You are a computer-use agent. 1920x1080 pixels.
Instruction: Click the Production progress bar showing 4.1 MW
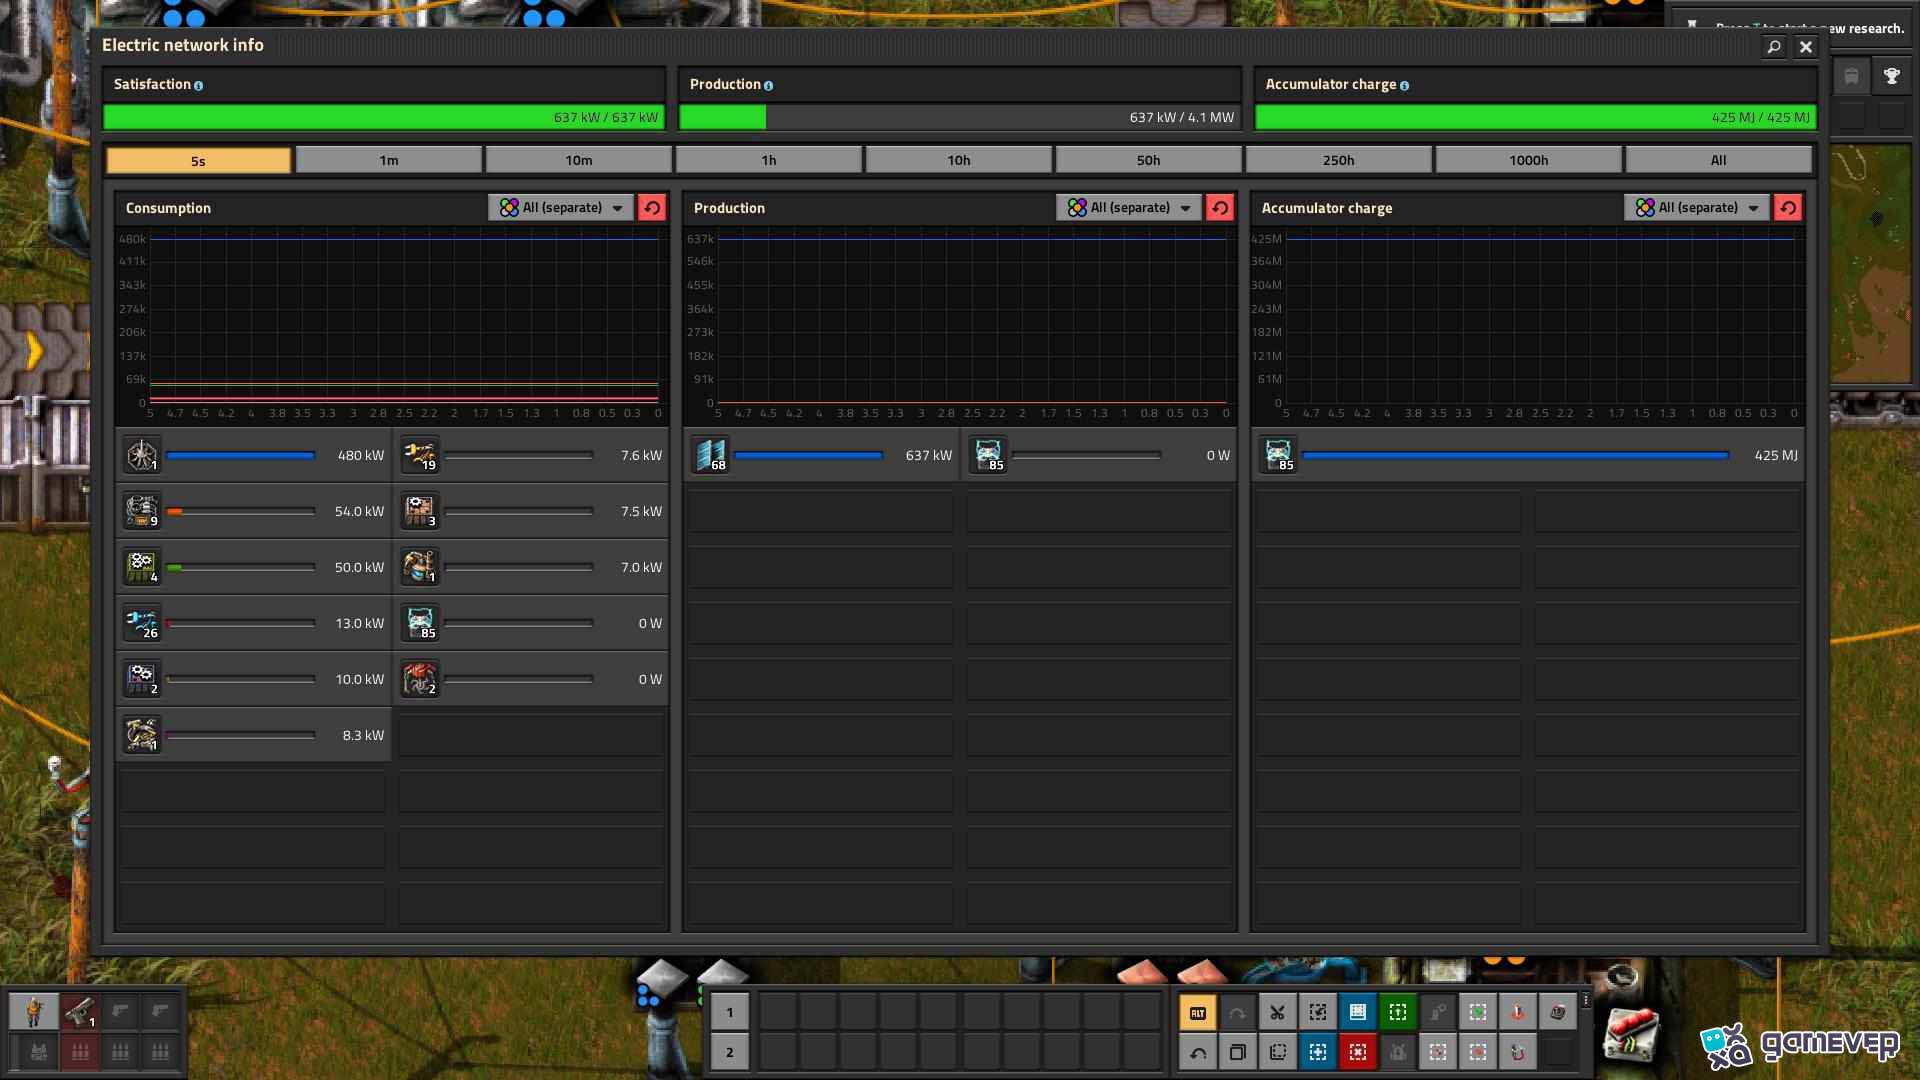pos(959,117)
